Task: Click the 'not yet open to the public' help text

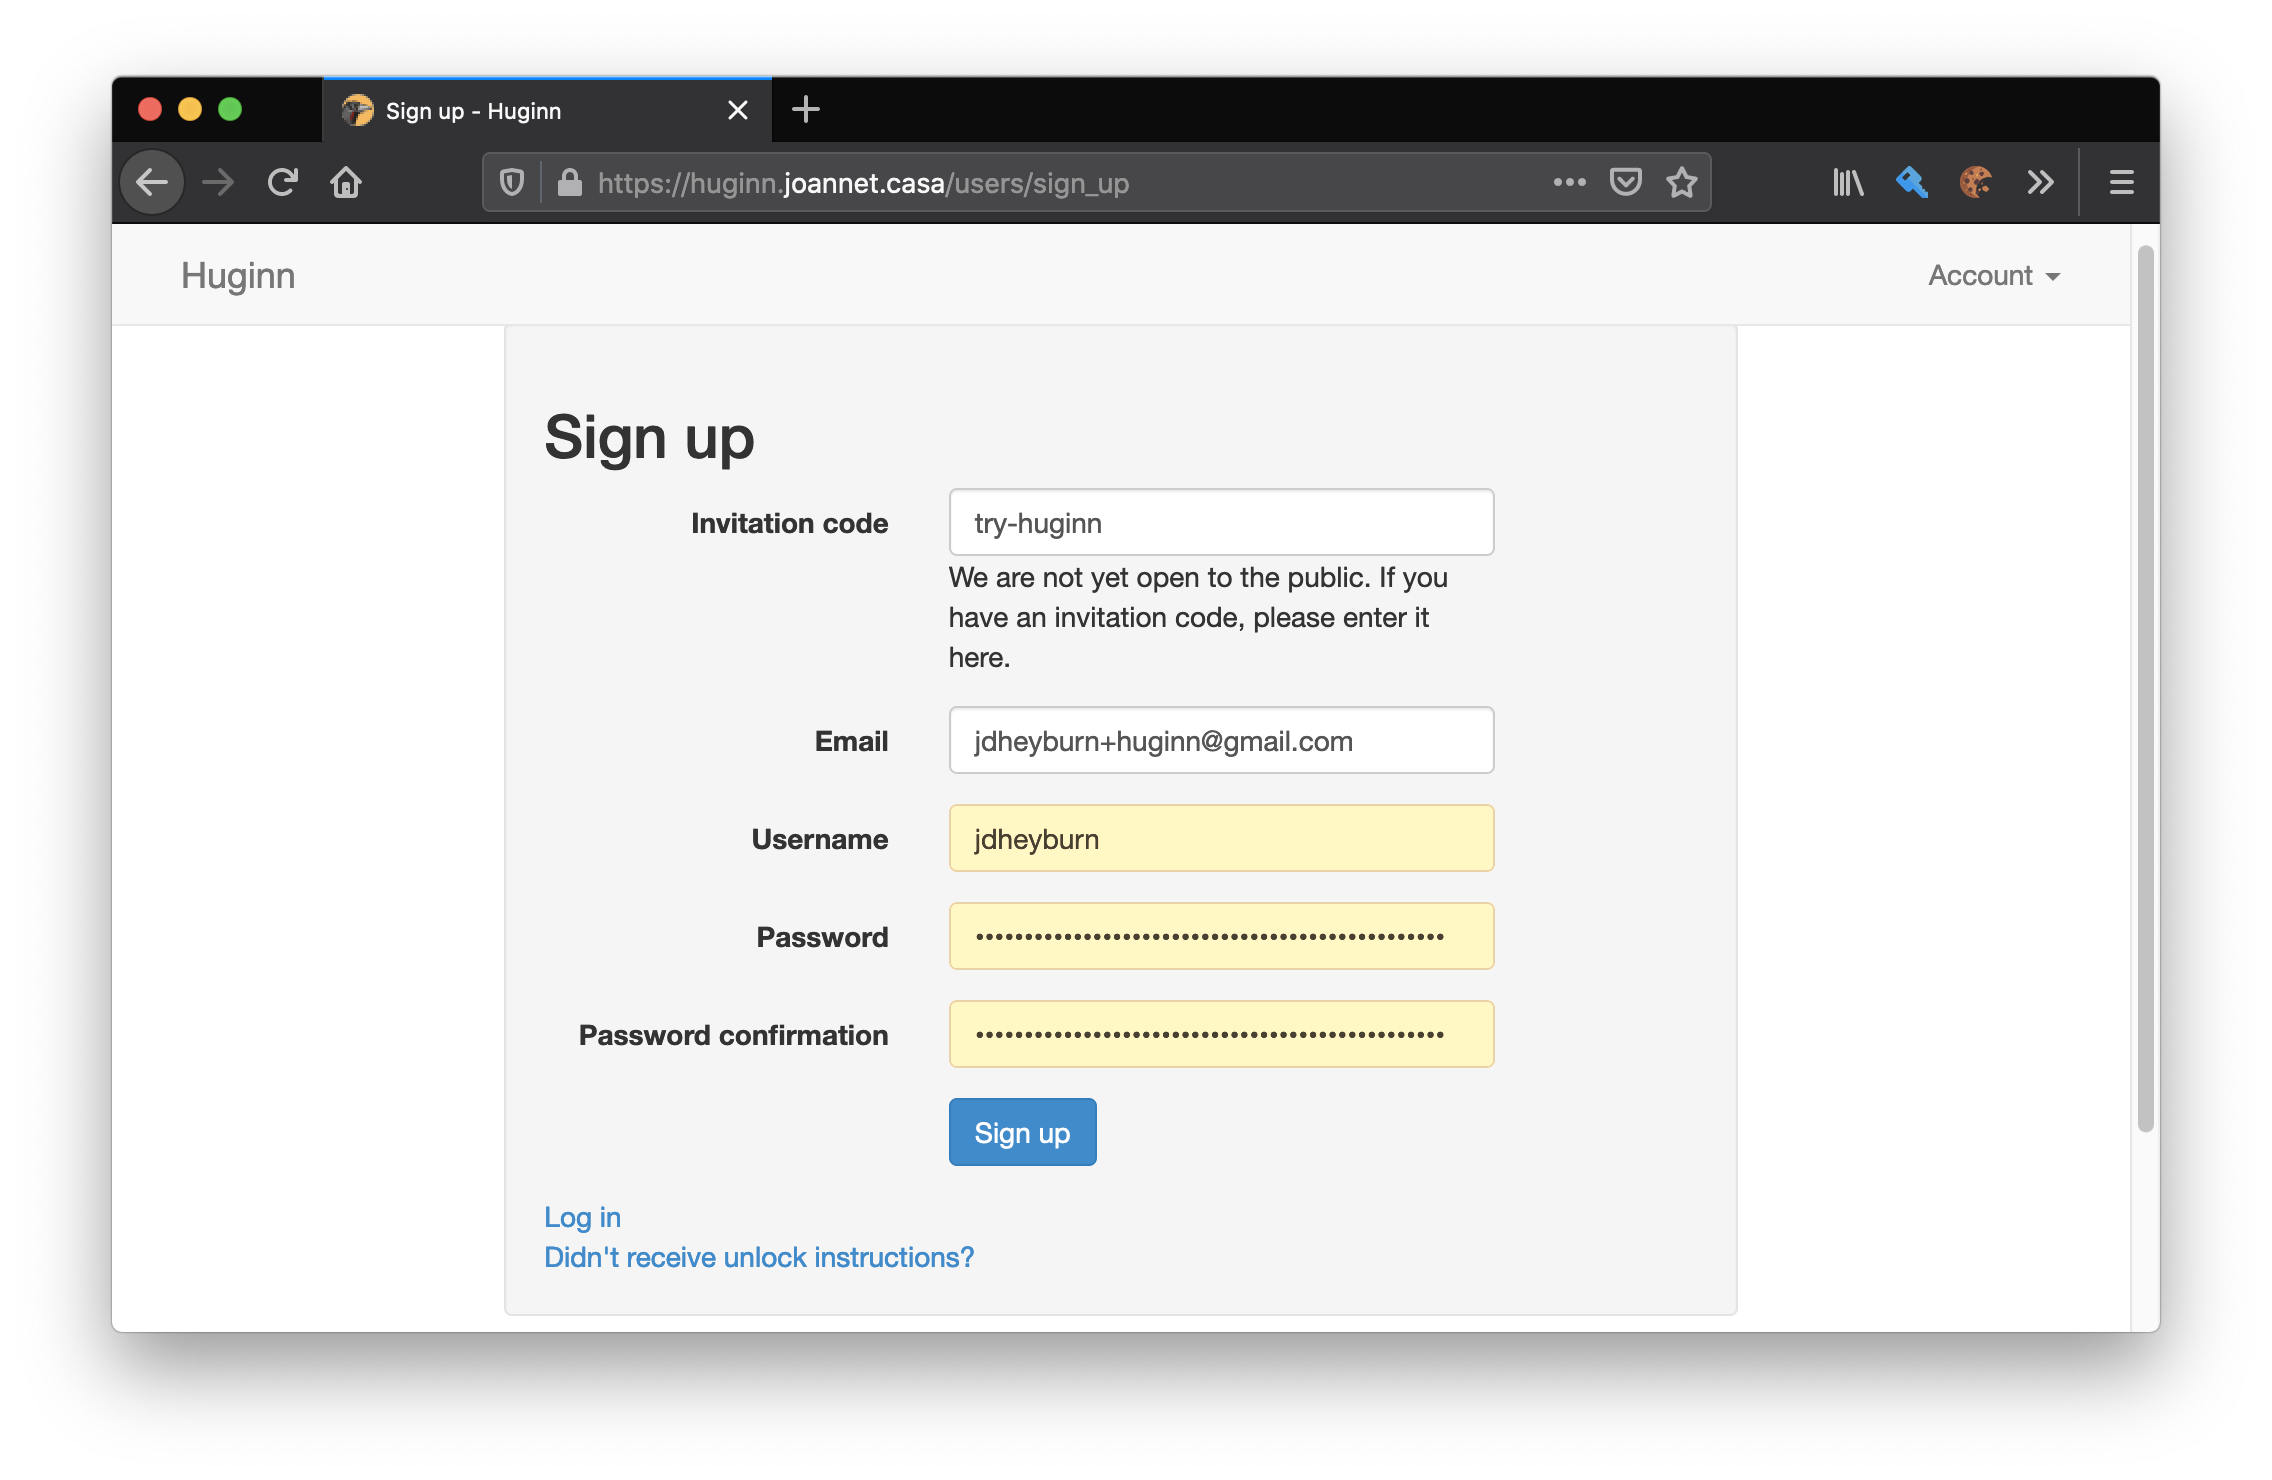Action: coord(1198,618)
